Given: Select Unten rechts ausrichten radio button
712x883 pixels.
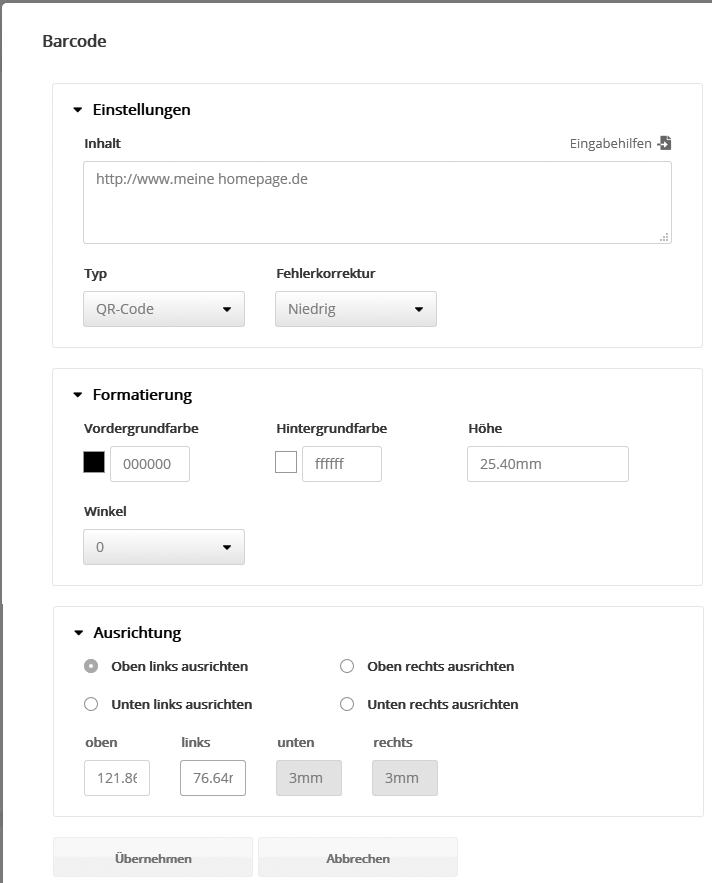Looking at the screenshot, I should 347,704.
